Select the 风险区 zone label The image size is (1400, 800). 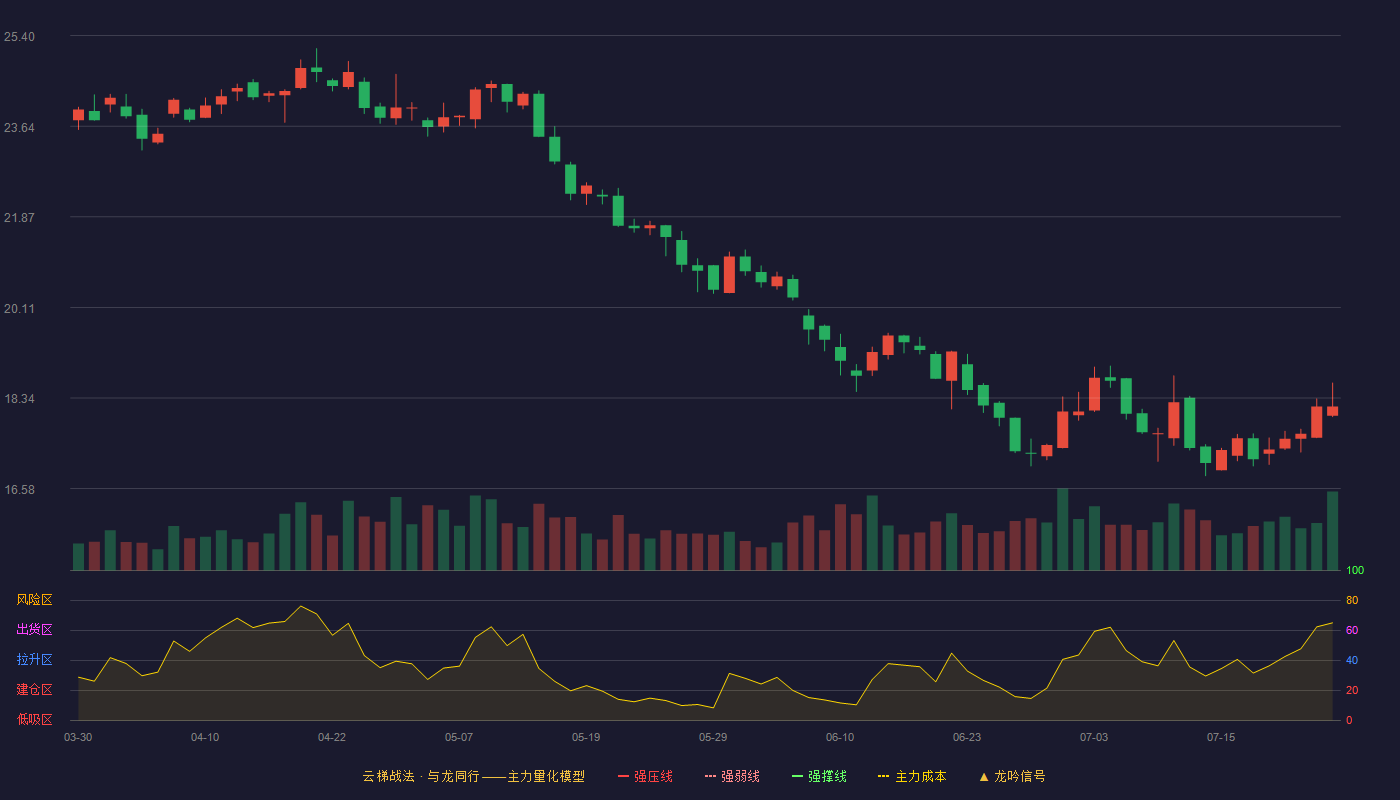[34, 600]
